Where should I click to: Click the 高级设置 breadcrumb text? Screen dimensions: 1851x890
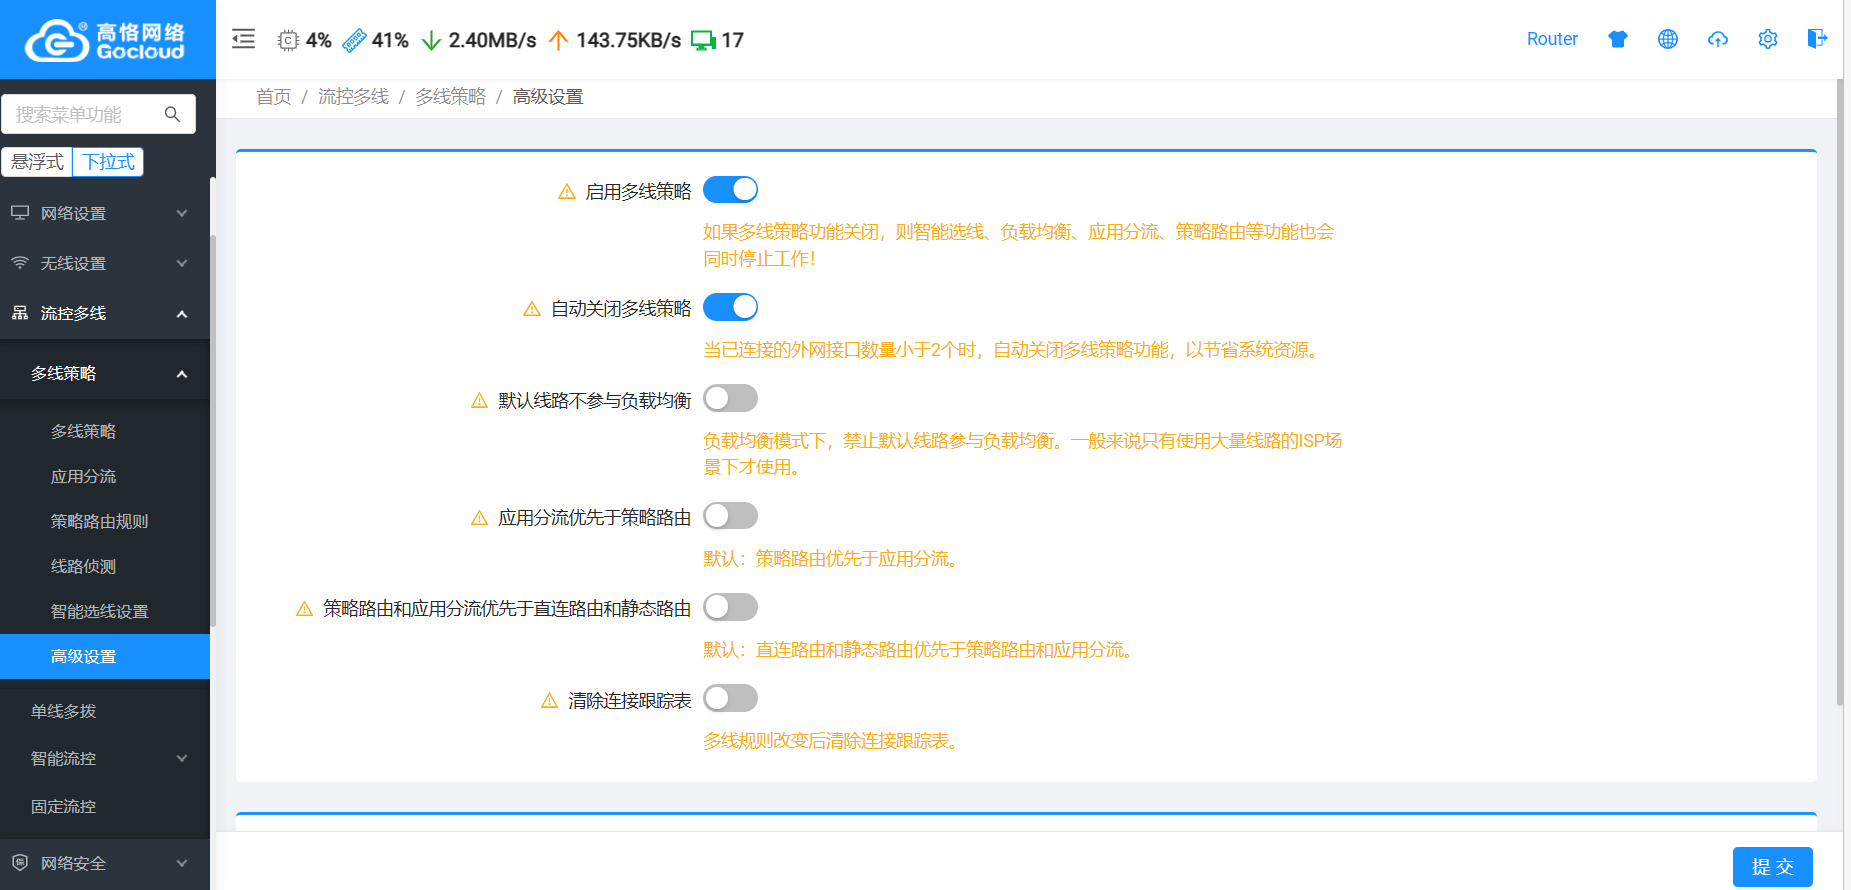click(548, 97)
